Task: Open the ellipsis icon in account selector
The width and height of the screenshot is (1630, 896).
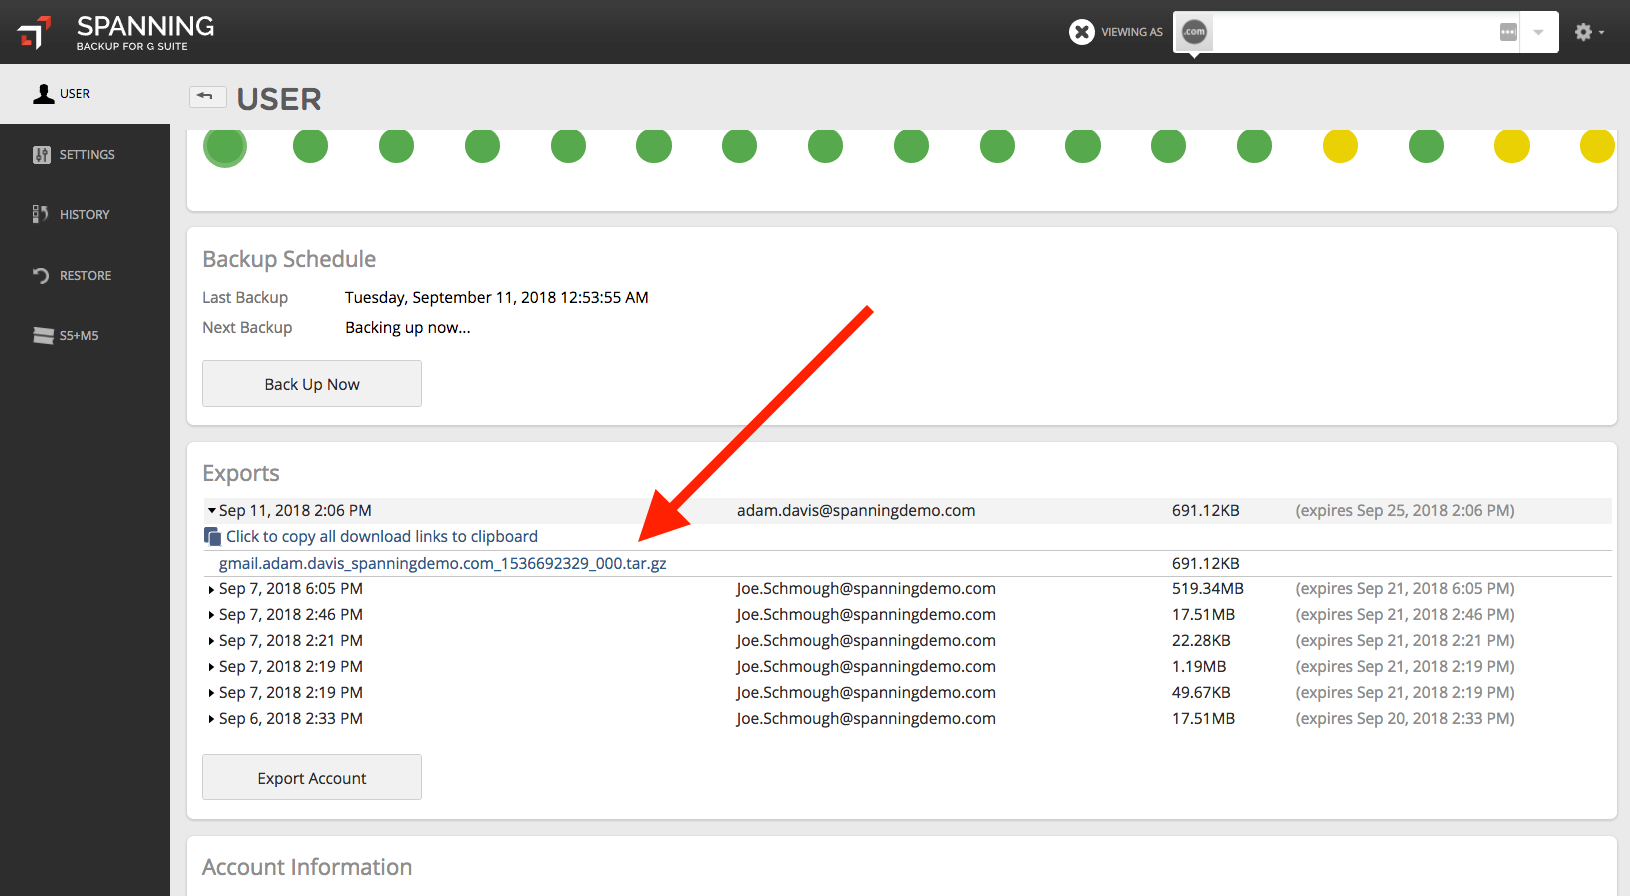Action: point(1508,32)
